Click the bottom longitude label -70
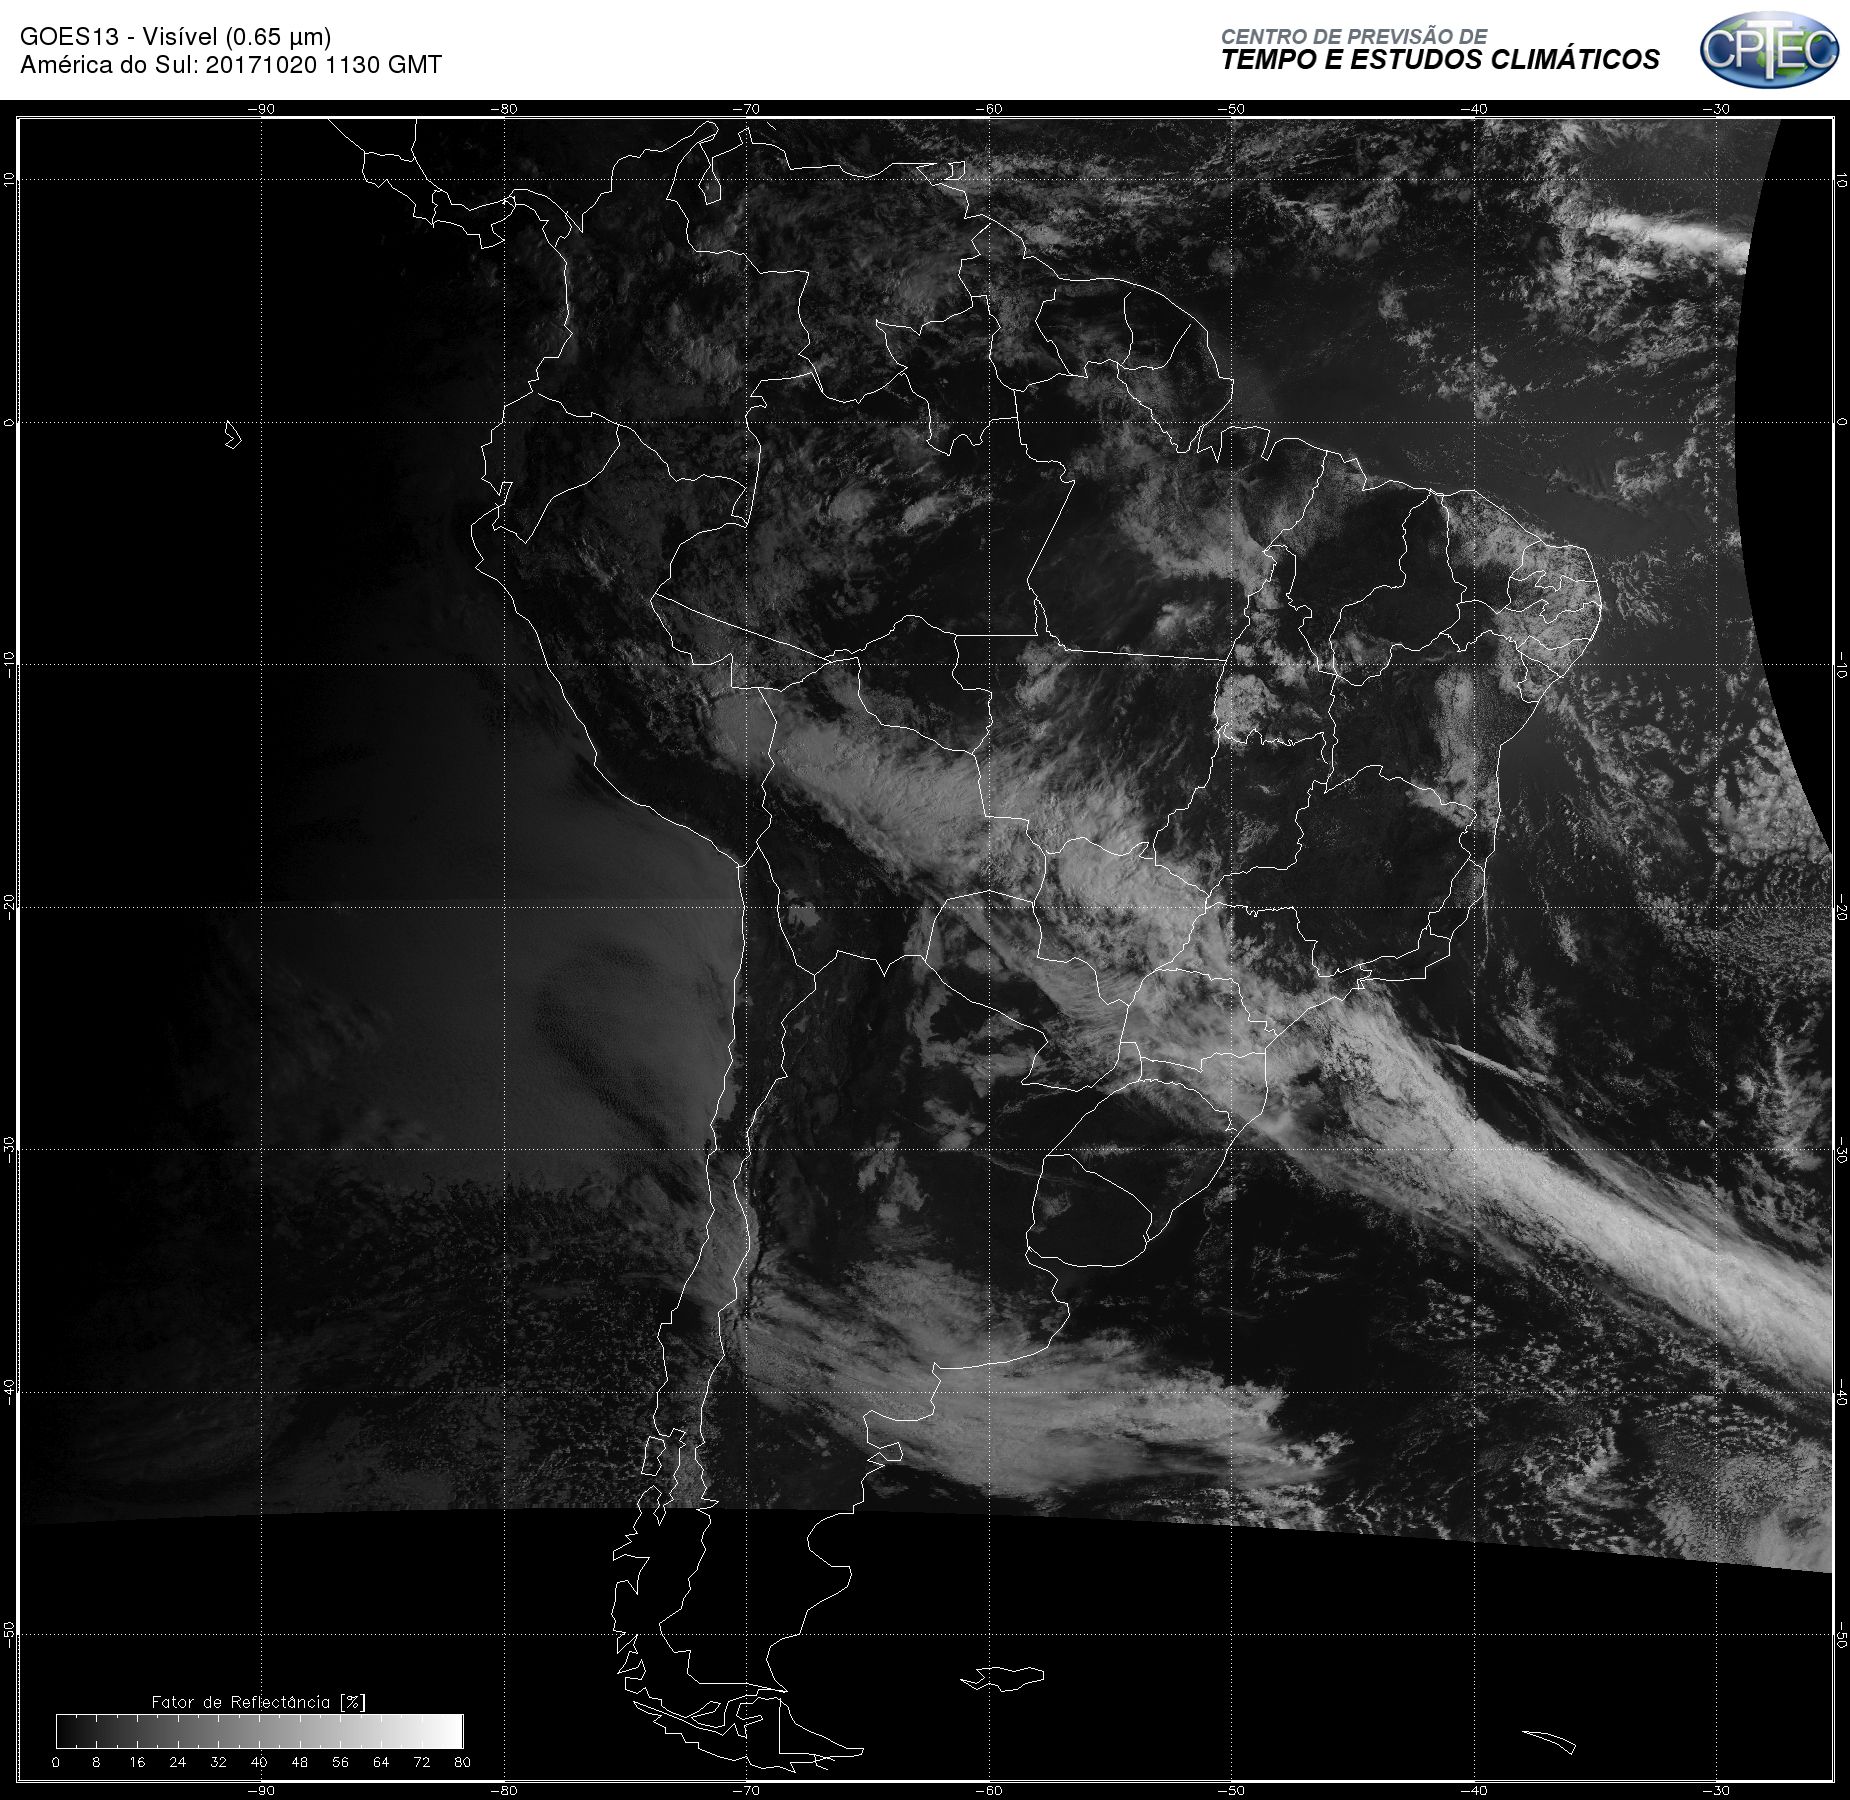1850x1800 pixels. [x=746, y=1790]
